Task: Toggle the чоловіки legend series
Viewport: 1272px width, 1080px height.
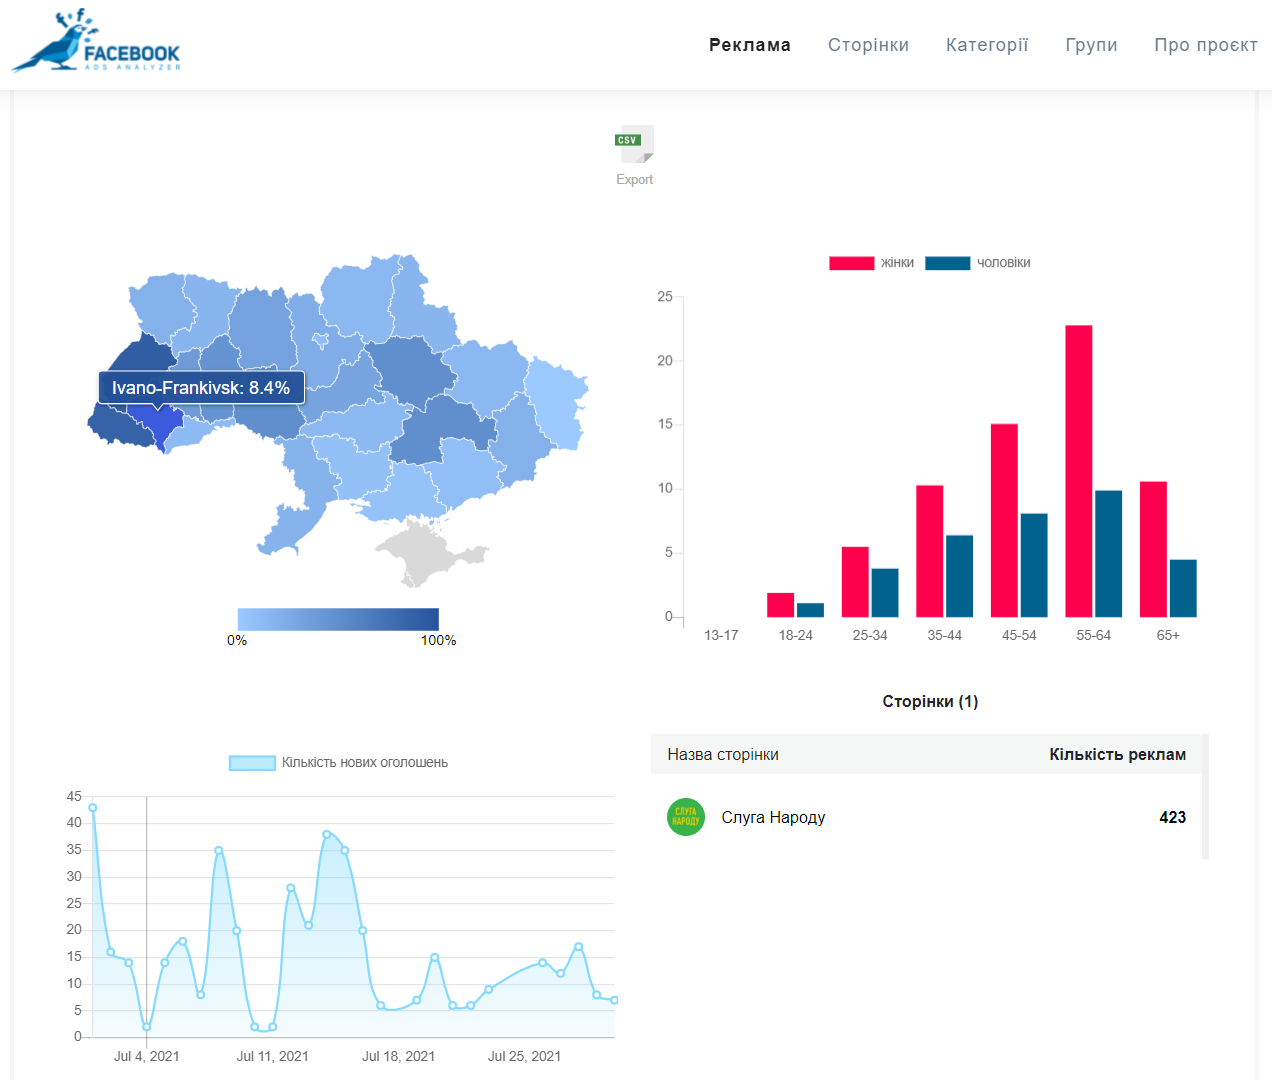Action: point(977,263)
